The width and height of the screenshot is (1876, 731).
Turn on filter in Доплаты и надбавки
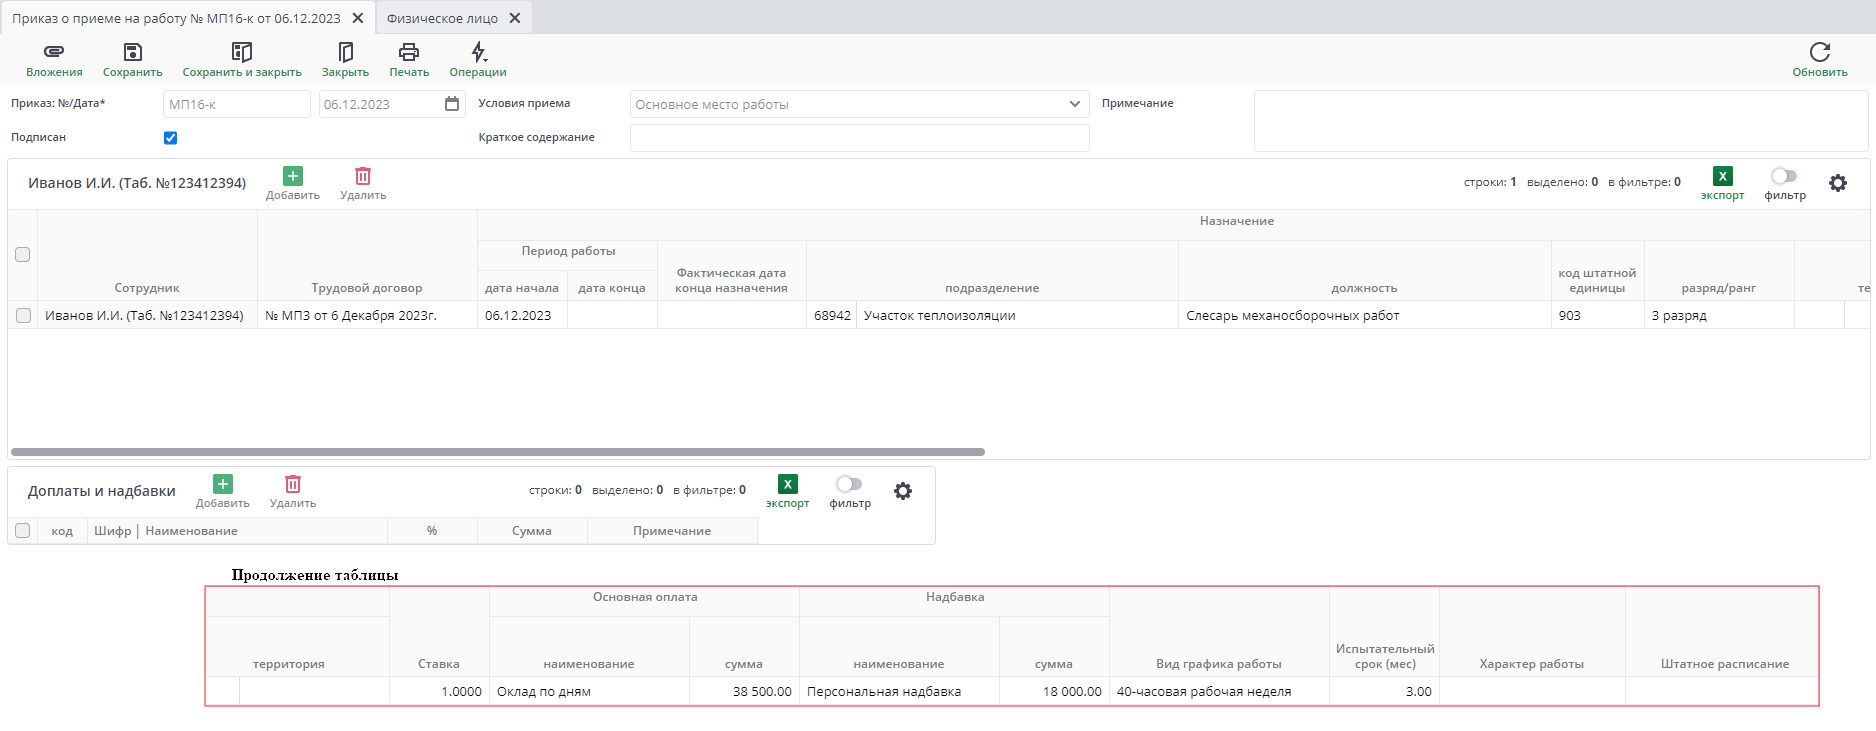click(x=849, y=485)
